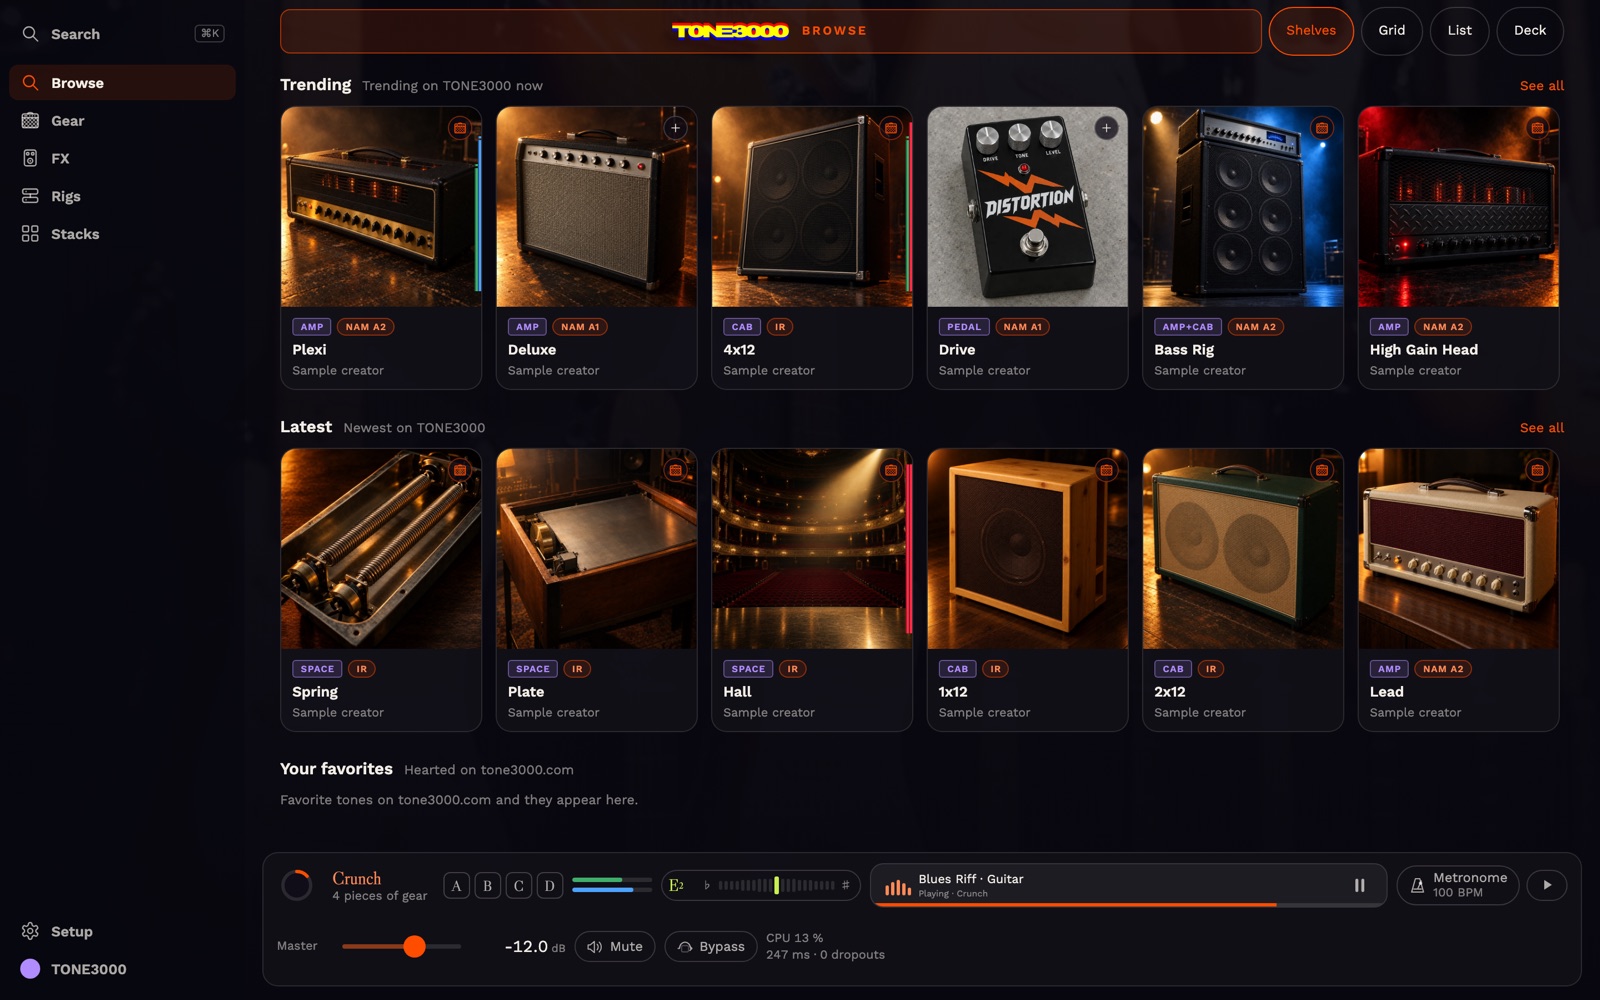This screenshot has height=1000, width=1600.
Task: Switch to Grid view
Action: [x=1392, y=31]
